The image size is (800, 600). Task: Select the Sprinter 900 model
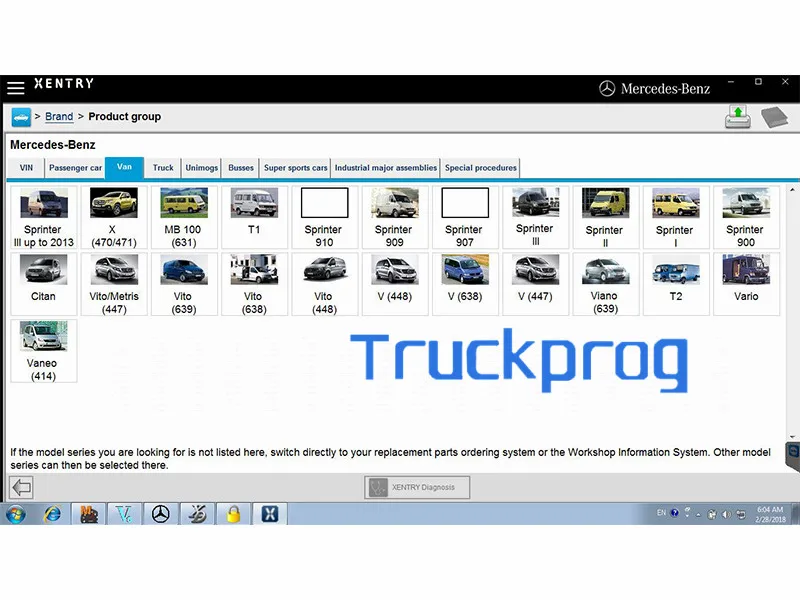(x=746, y=217)
